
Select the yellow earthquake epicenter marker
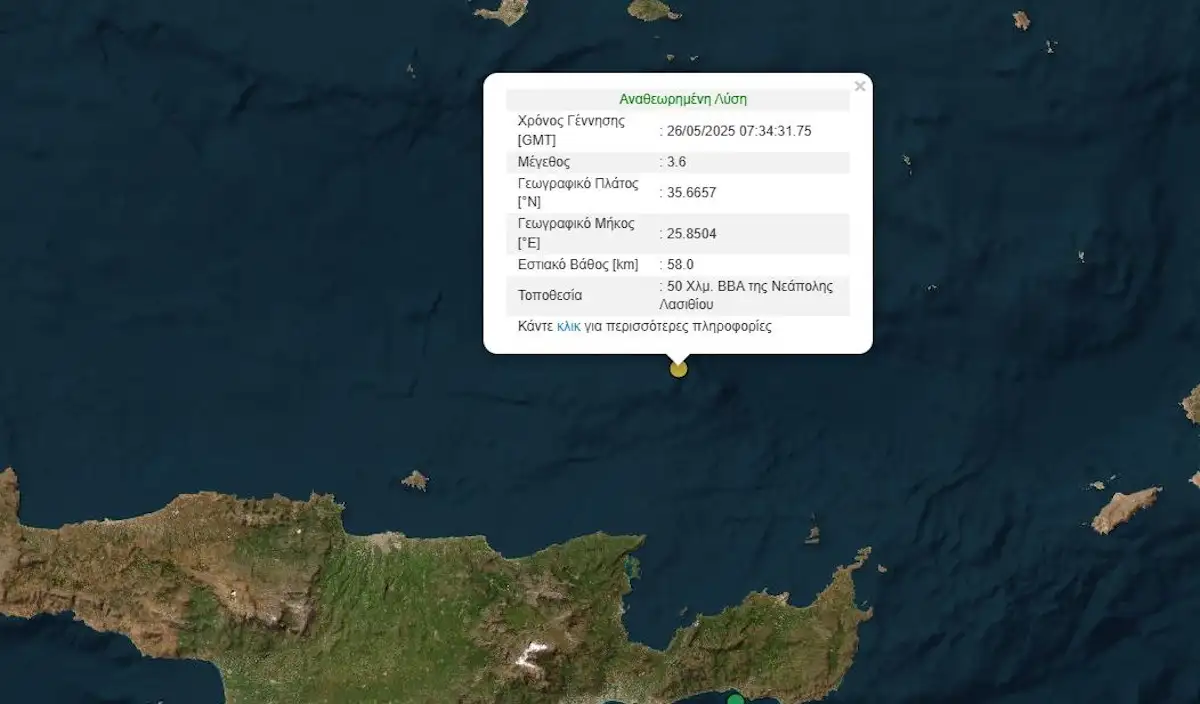tap(679, 369)
